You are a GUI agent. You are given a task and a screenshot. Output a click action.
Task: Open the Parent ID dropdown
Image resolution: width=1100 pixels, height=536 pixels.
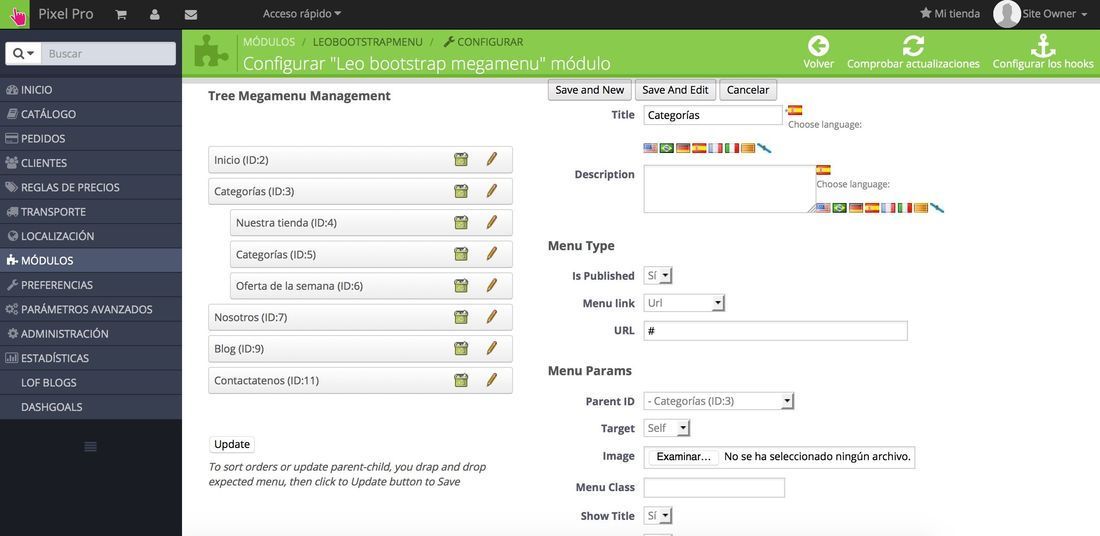coord(719,401)
